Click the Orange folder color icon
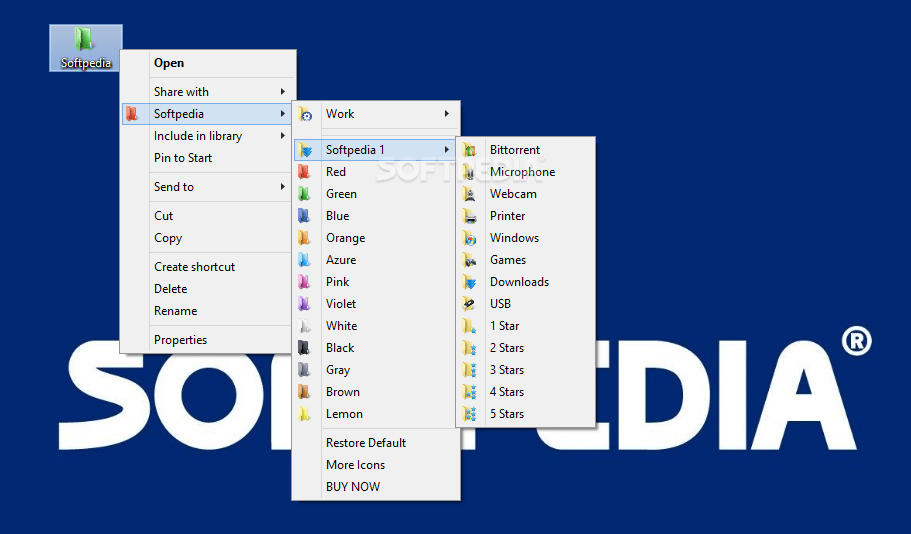Viewport: 911px width, 534px height. click(x=304, y=238)
